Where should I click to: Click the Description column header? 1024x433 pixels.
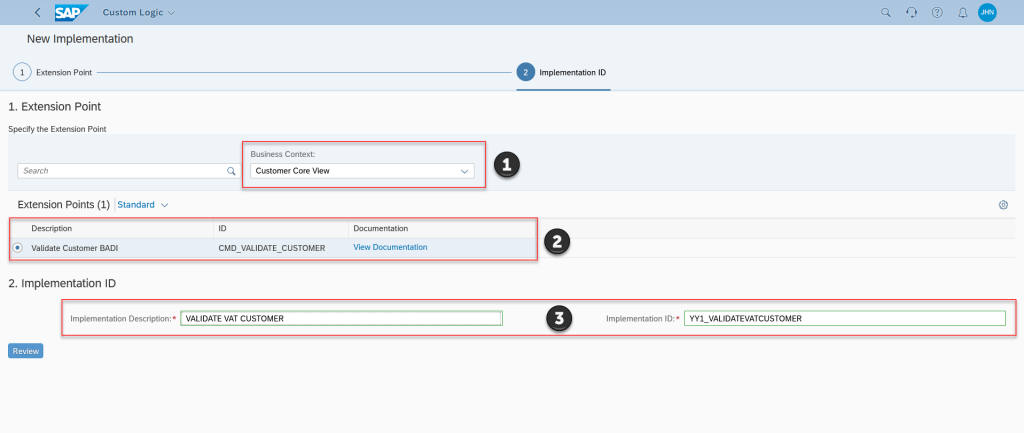52,229
